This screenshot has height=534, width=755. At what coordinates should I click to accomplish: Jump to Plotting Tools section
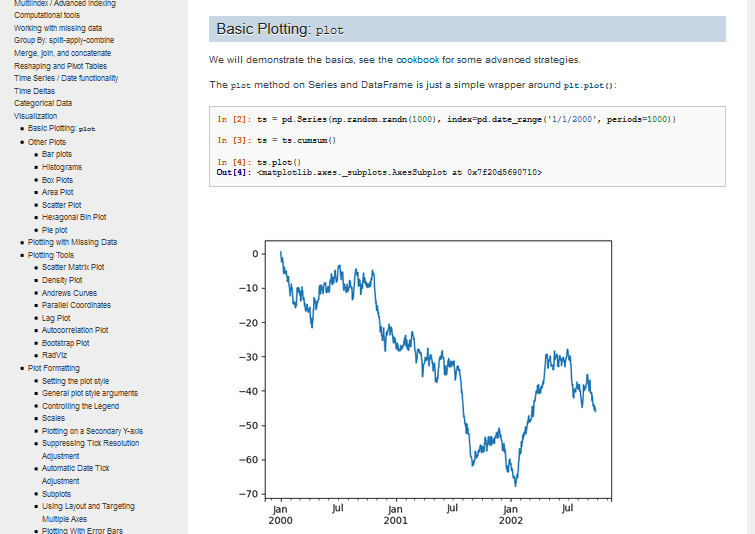[x=51, y=255]
